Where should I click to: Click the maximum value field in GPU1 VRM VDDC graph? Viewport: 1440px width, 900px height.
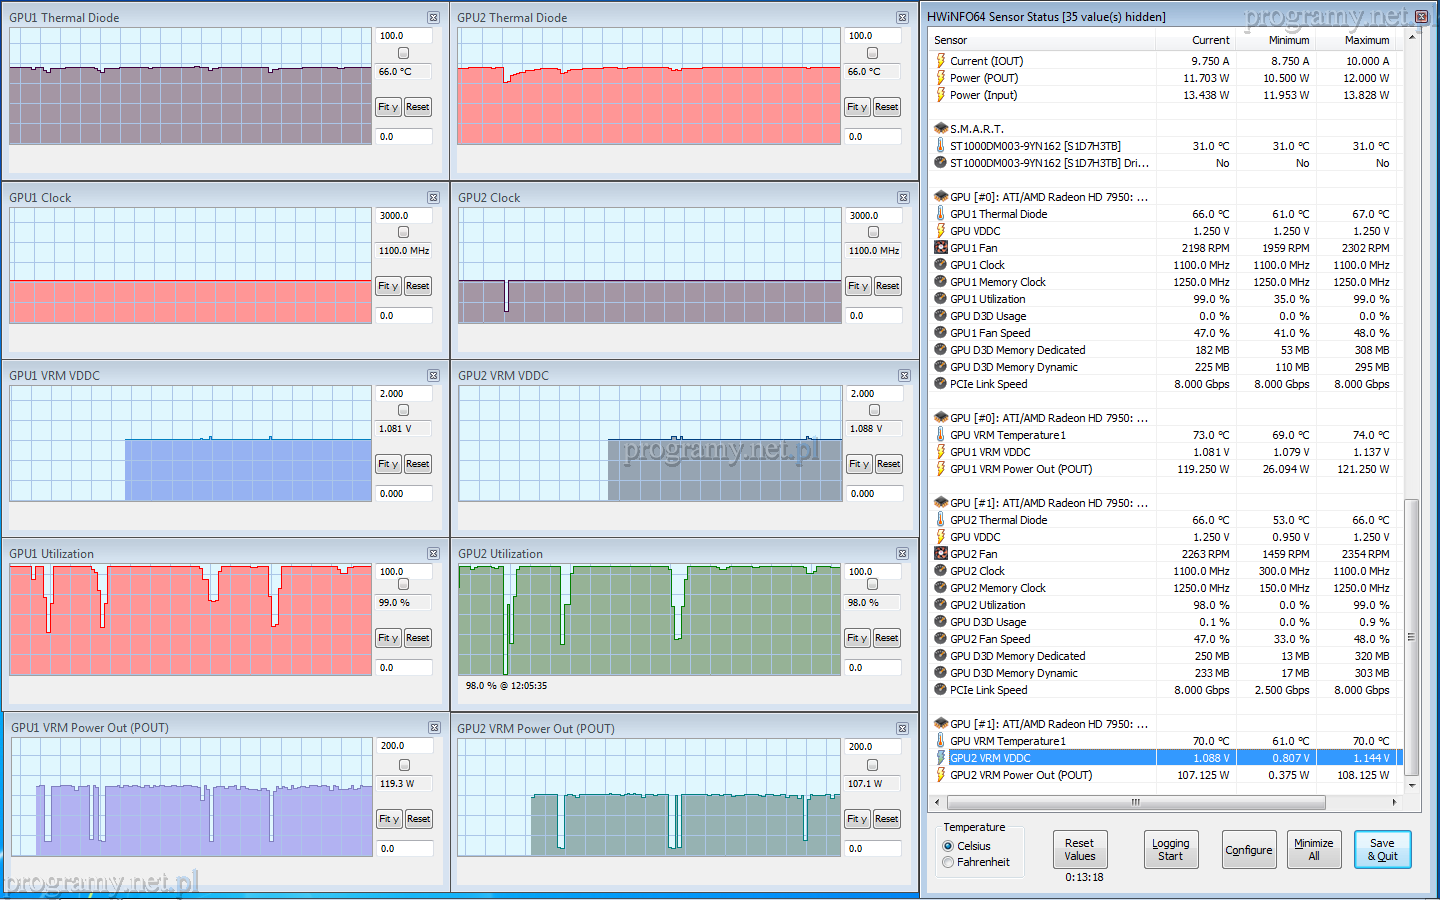pos(404,394)
